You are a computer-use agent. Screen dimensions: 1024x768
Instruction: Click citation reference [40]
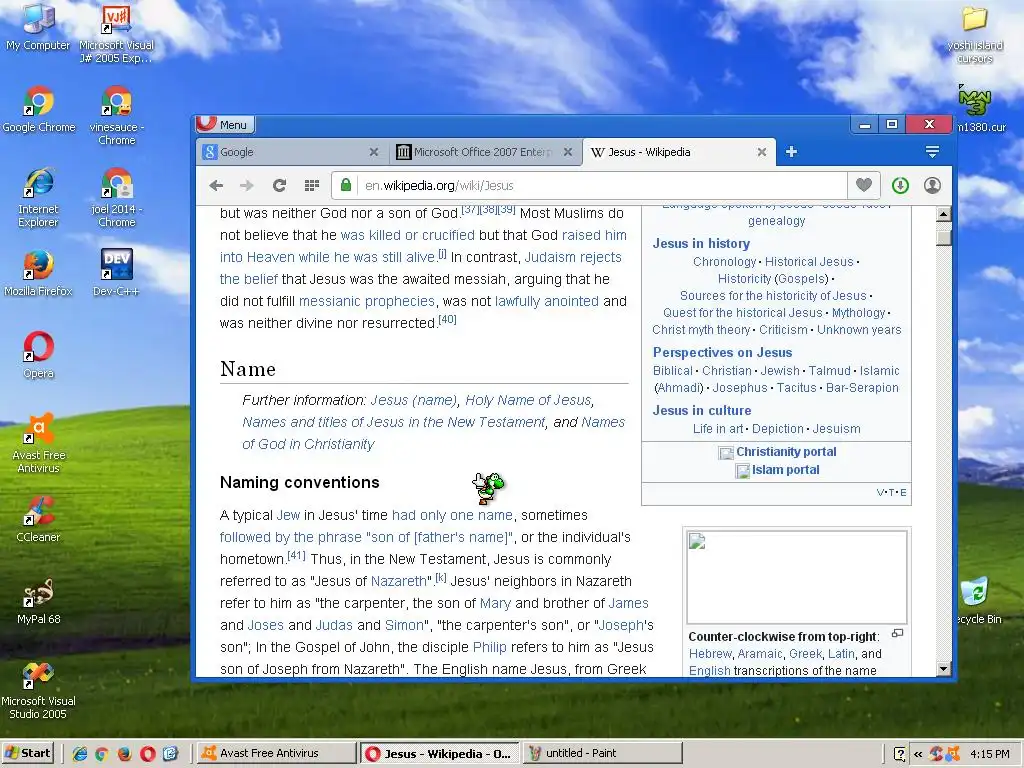(447, 319)
